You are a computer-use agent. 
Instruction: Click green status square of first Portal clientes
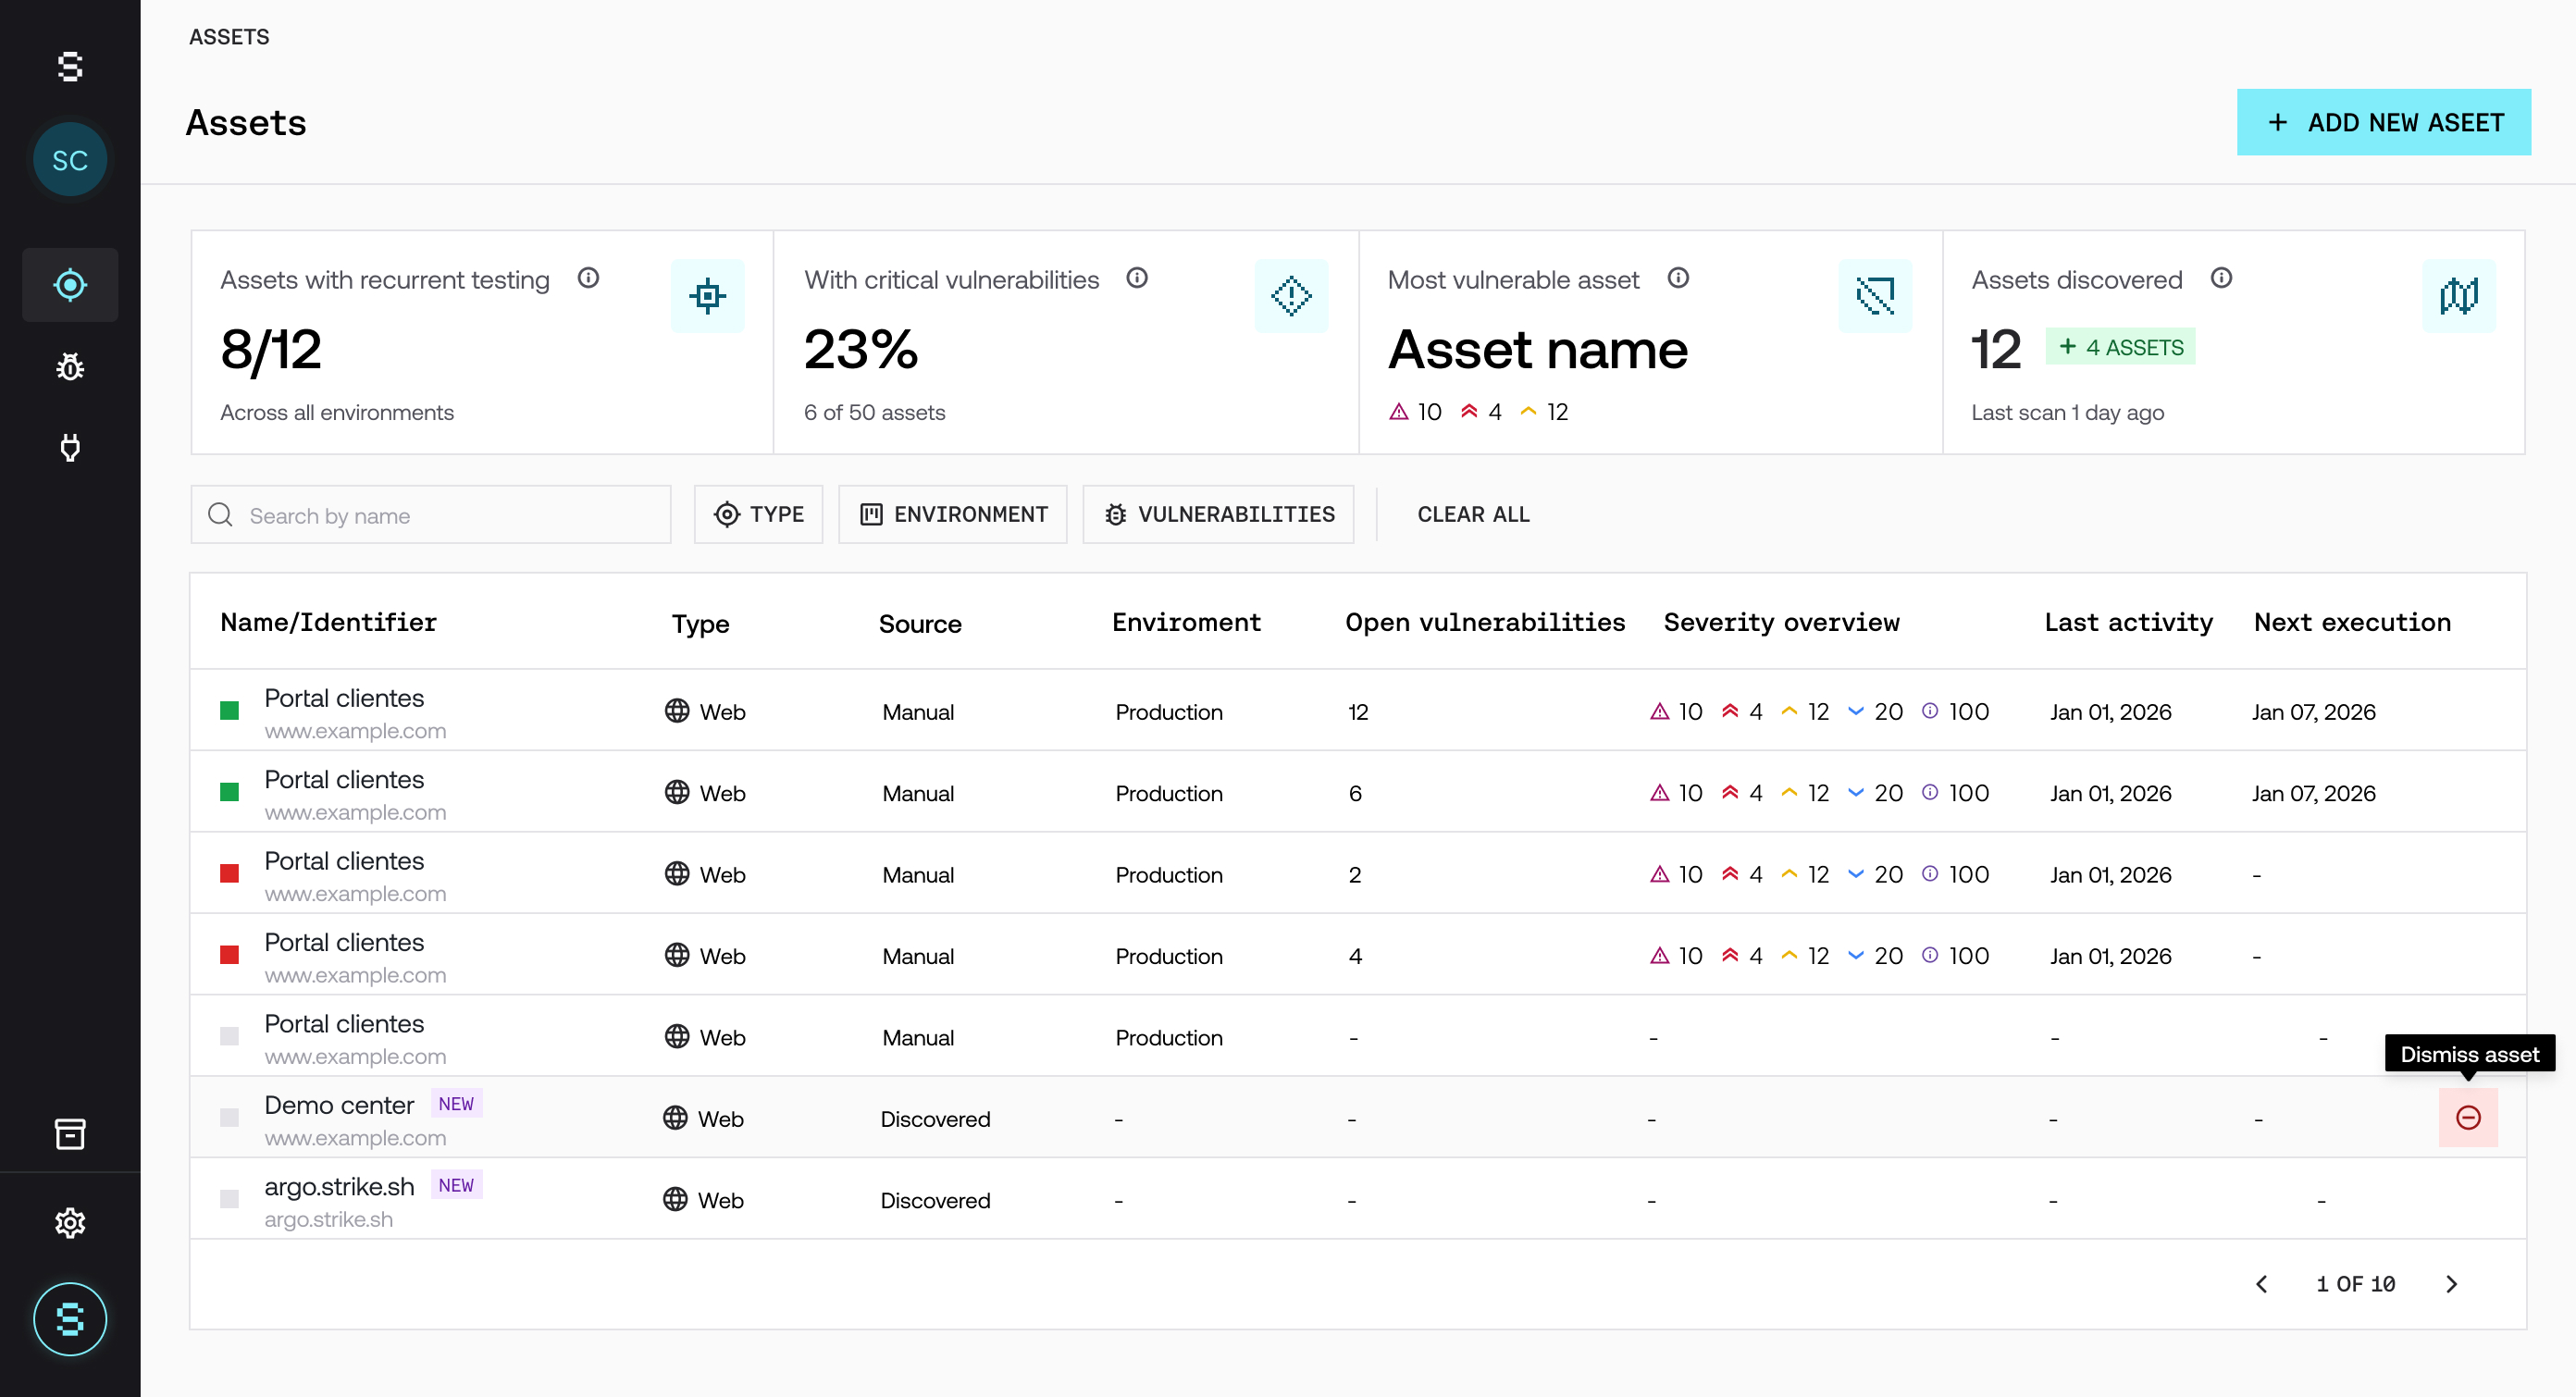229,710
